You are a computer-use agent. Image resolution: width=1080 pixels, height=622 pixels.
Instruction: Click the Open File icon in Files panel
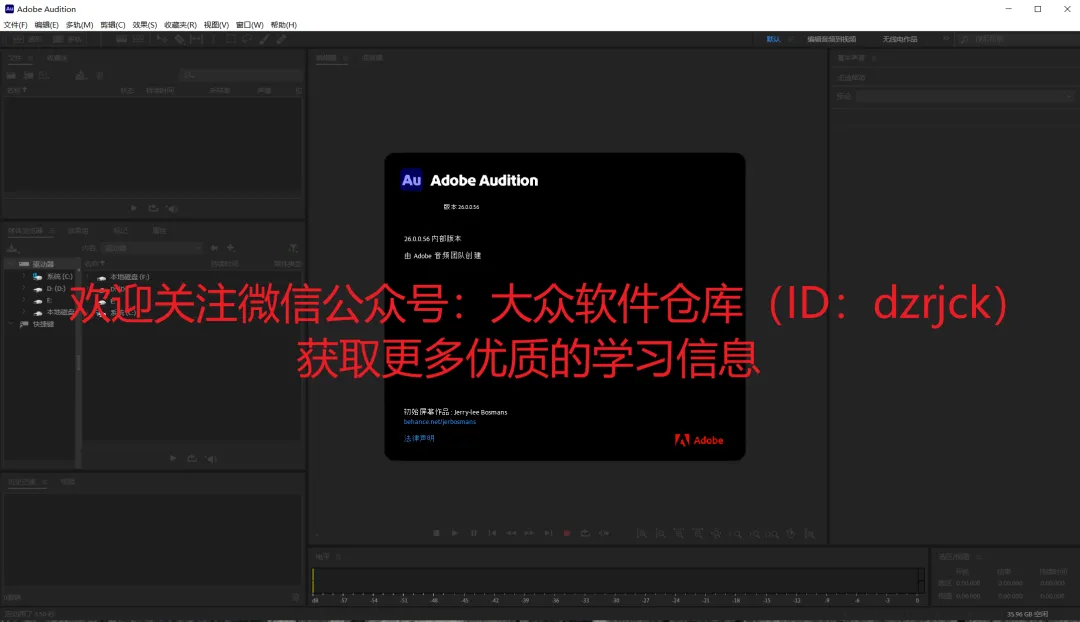(x=12, y=75)
